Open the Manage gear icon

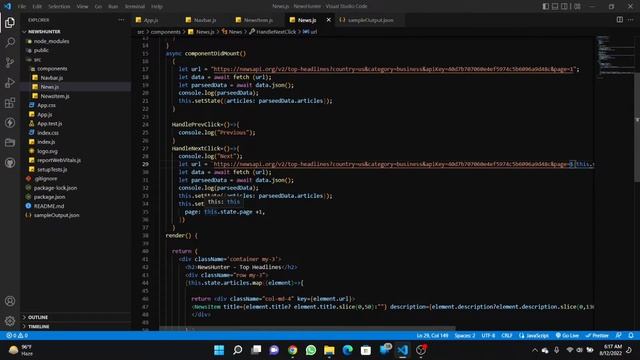tap(10, 321)
